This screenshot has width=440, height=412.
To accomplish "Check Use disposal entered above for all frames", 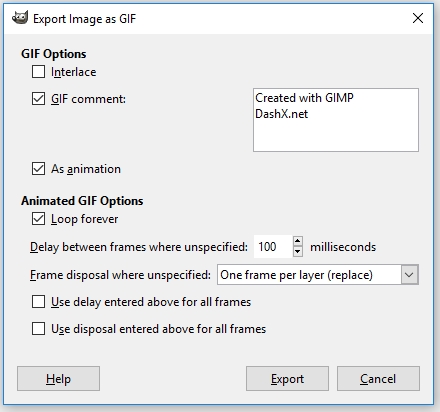I will tap(38, 329).
